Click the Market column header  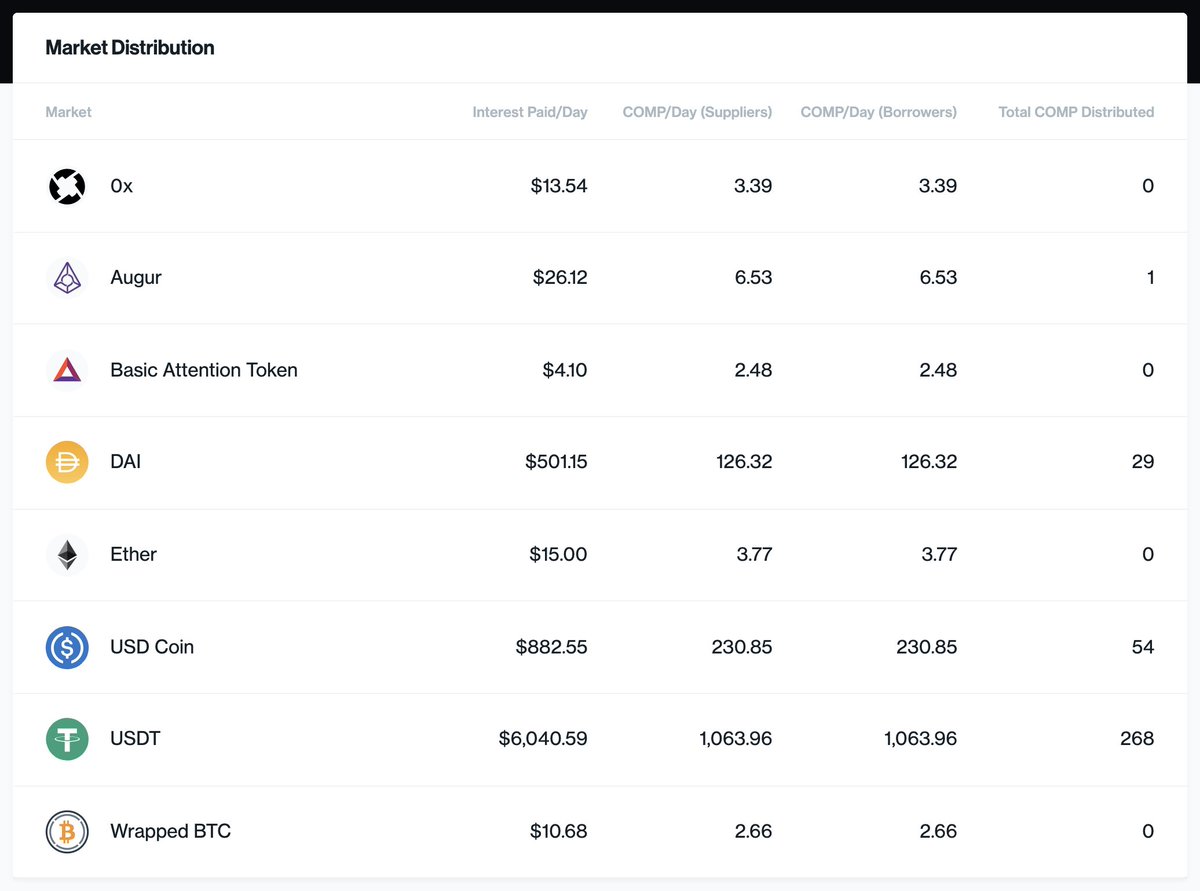point(68,112)
